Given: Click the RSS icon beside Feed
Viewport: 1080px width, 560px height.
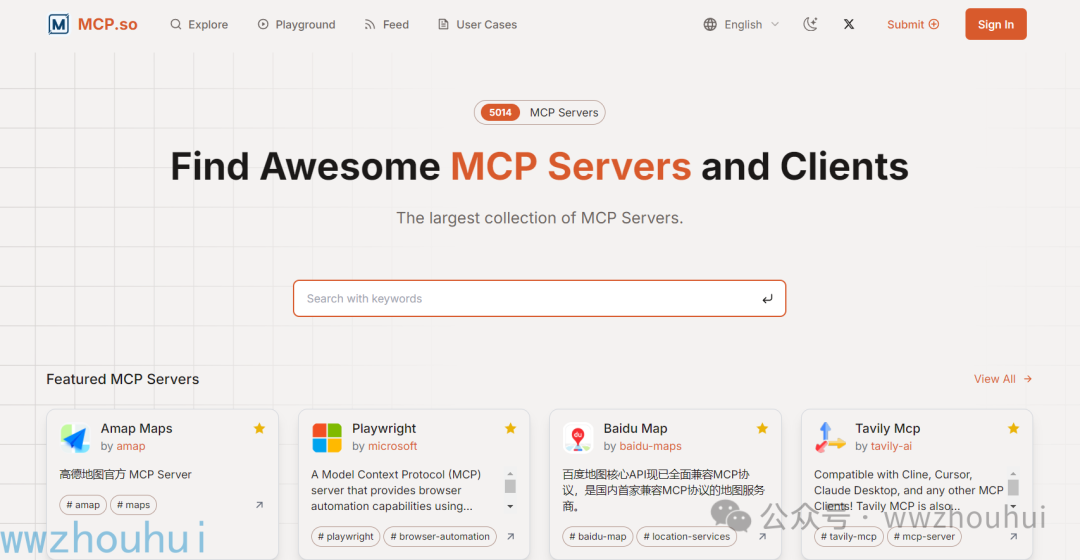Looking at the screenshot, I should [370, 24].
